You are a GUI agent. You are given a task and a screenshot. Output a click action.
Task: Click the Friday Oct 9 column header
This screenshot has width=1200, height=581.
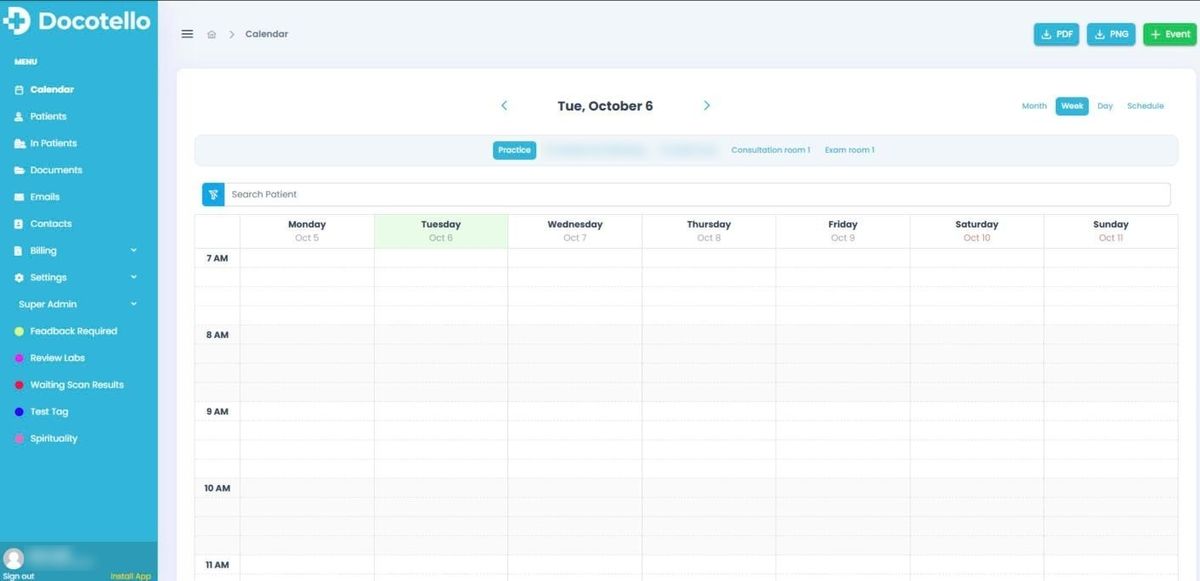843,231
